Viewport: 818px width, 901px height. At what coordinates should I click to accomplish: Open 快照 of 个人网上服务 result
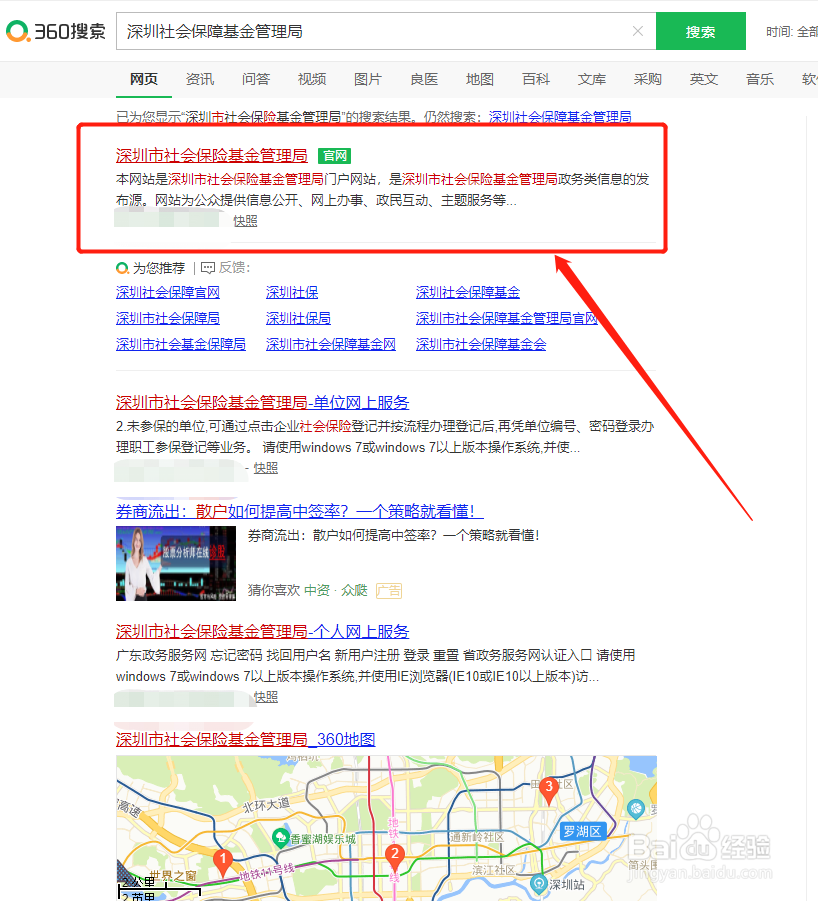pos(265,696)
